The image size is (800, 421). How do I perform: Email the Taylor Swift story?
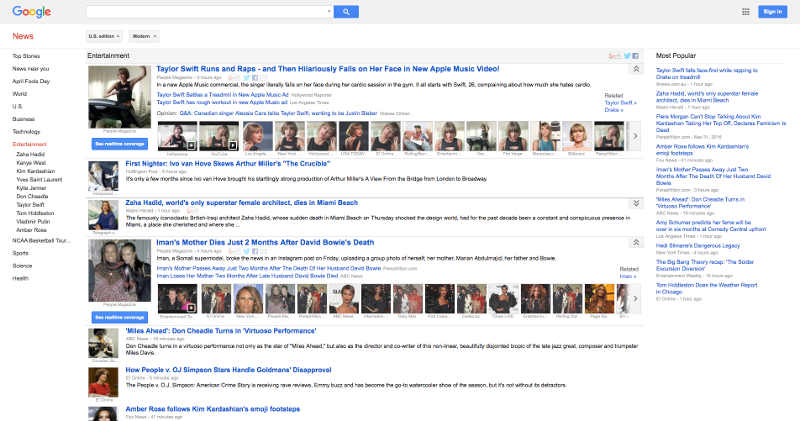(263, 78)
